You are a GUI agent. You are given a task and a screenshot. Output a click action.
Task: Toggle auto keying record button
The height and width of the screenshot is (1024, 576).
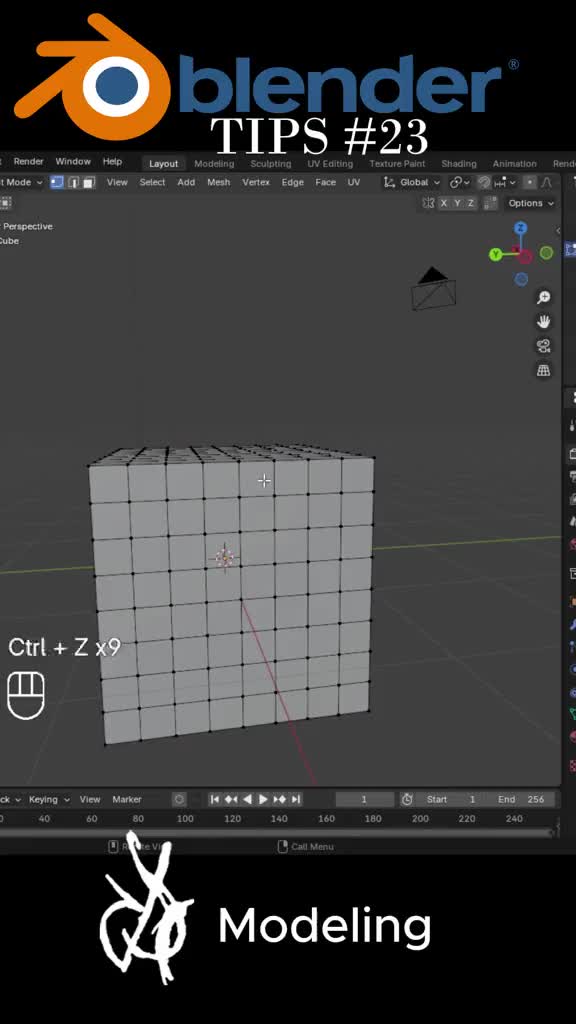click(x=179, y=799)
